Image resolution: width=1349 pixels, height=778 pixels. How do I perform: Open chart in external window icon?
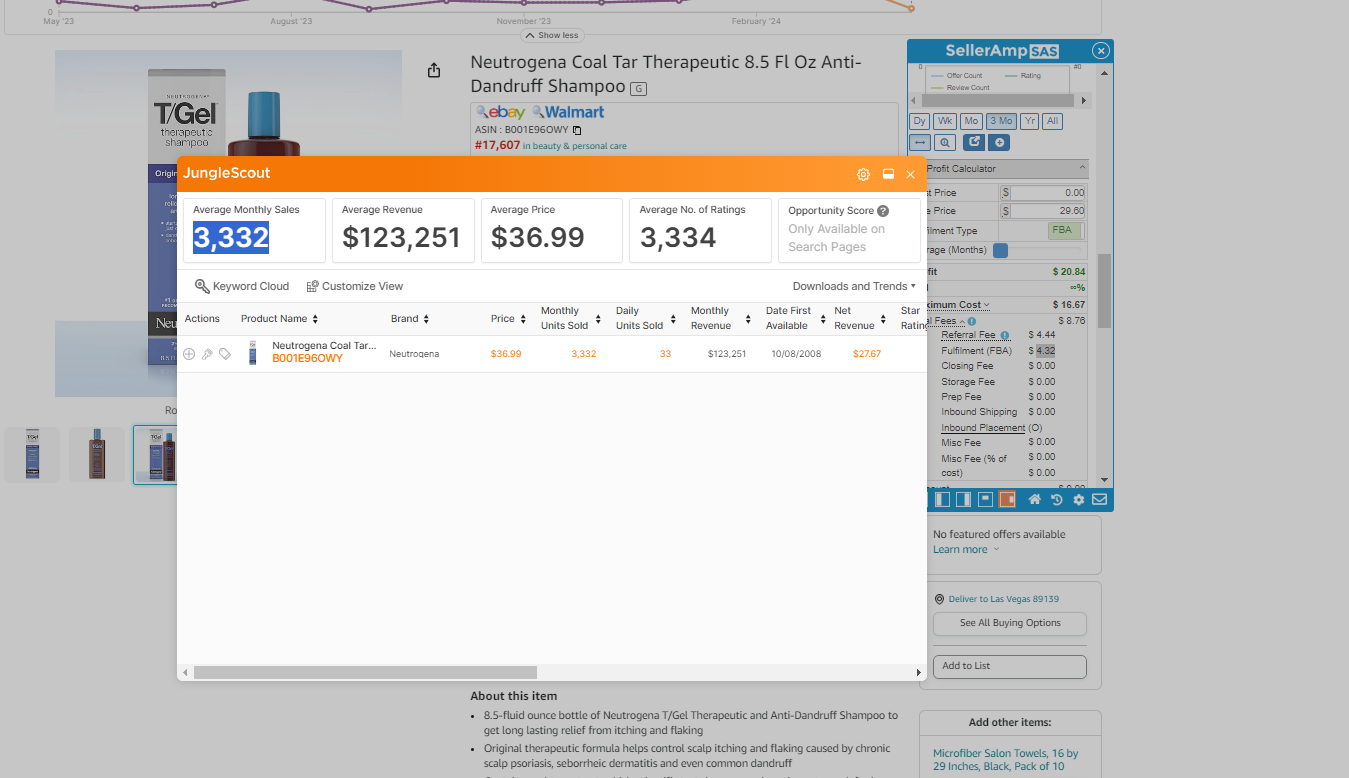coord(974,142)
